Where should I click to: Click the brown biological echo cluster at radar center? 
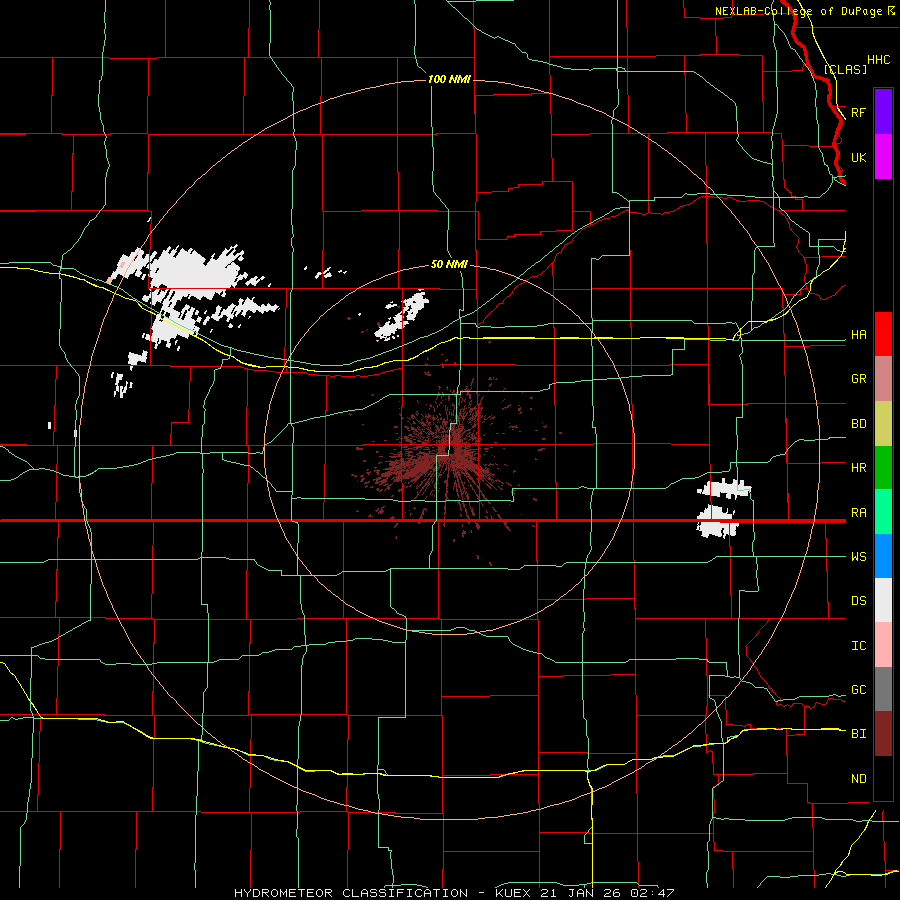[x=451, y=453]
